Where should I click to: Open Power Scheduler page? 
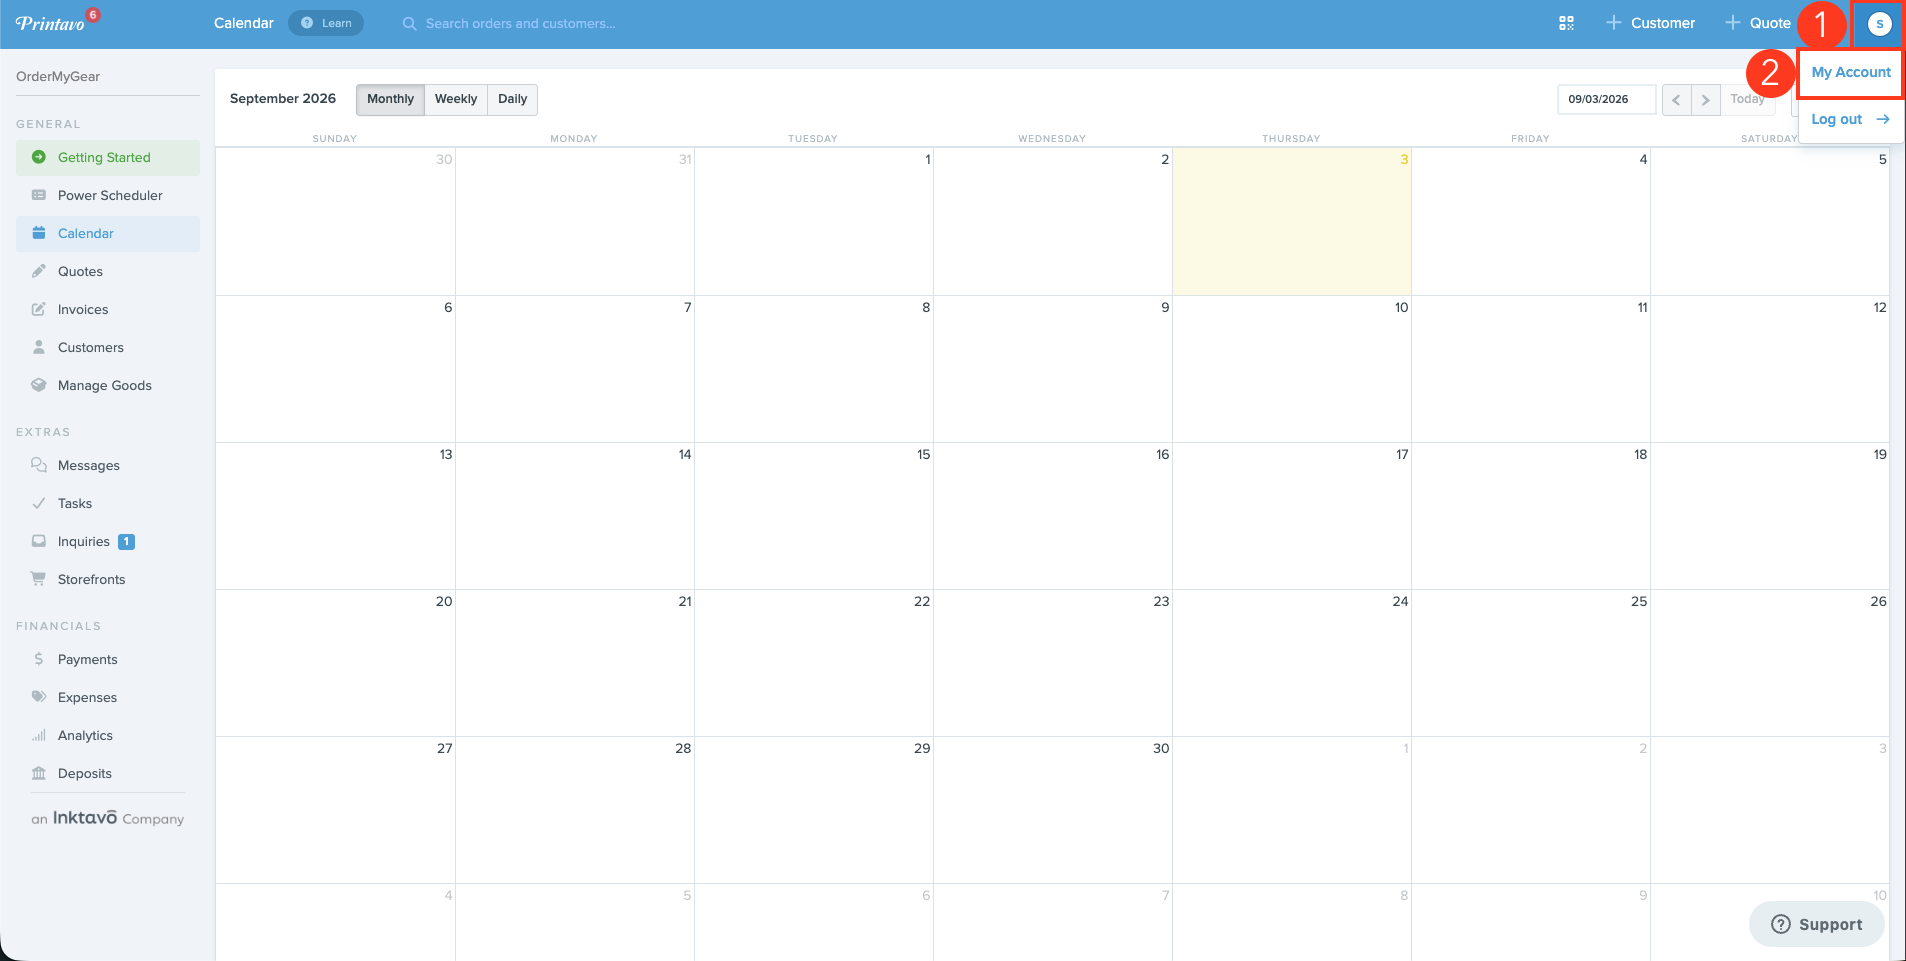pos(108,195)
